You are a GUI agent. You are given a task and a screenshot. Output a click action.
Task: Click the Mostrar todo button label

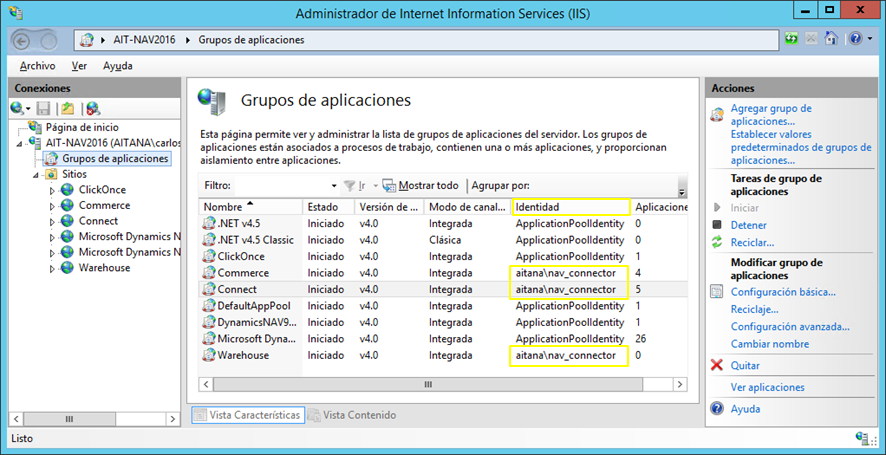(x=429, y=185)
